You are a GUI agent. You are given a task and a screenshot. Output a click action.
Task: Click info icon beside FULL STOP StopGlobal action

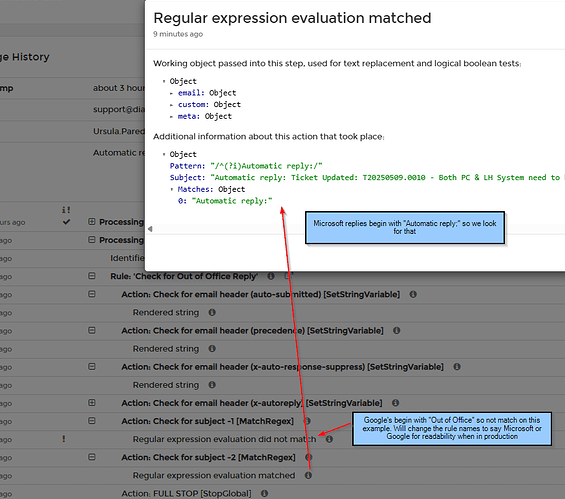(264, 493)
